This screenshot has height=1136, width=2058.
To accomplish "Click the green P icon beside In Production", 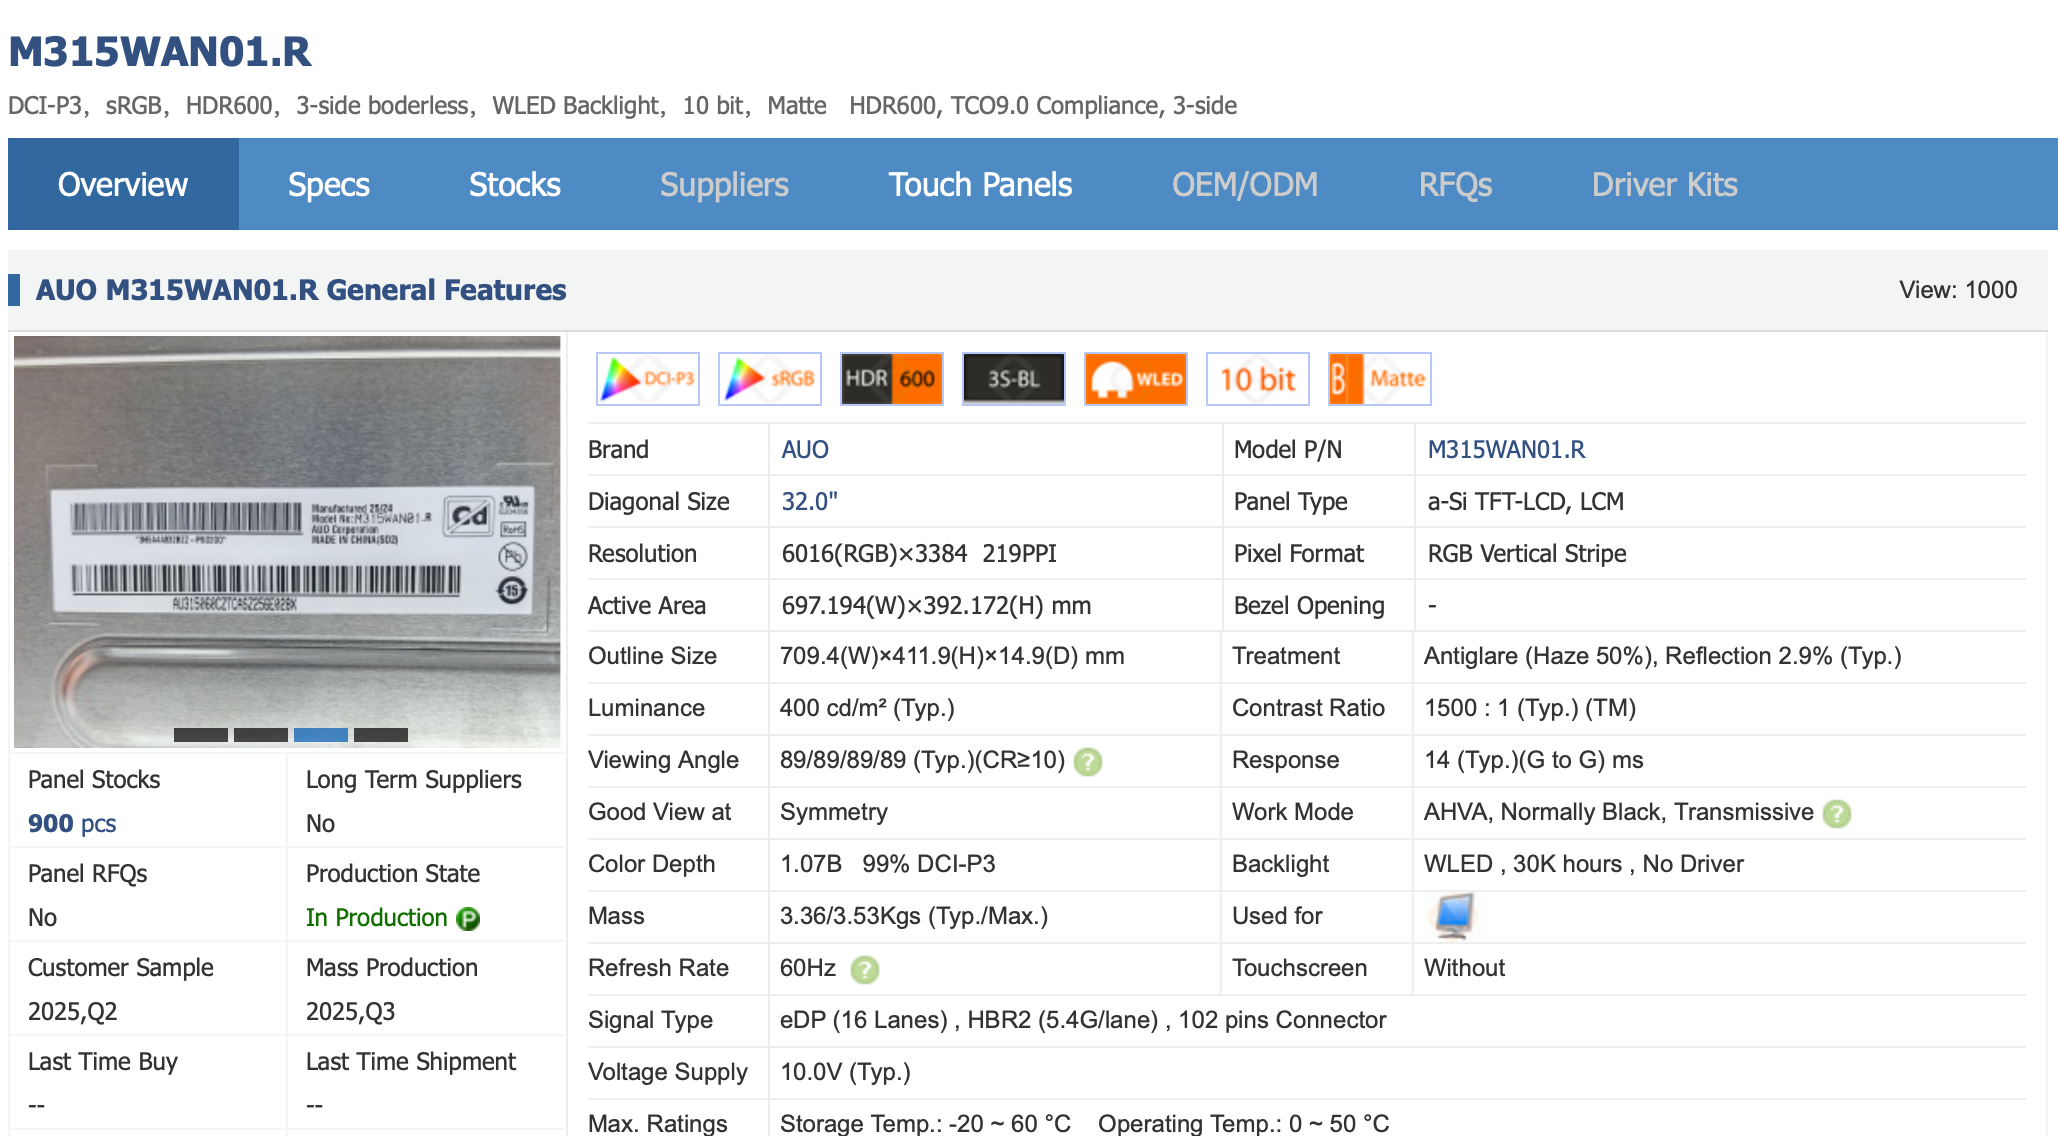I will (x=468, y=919).
